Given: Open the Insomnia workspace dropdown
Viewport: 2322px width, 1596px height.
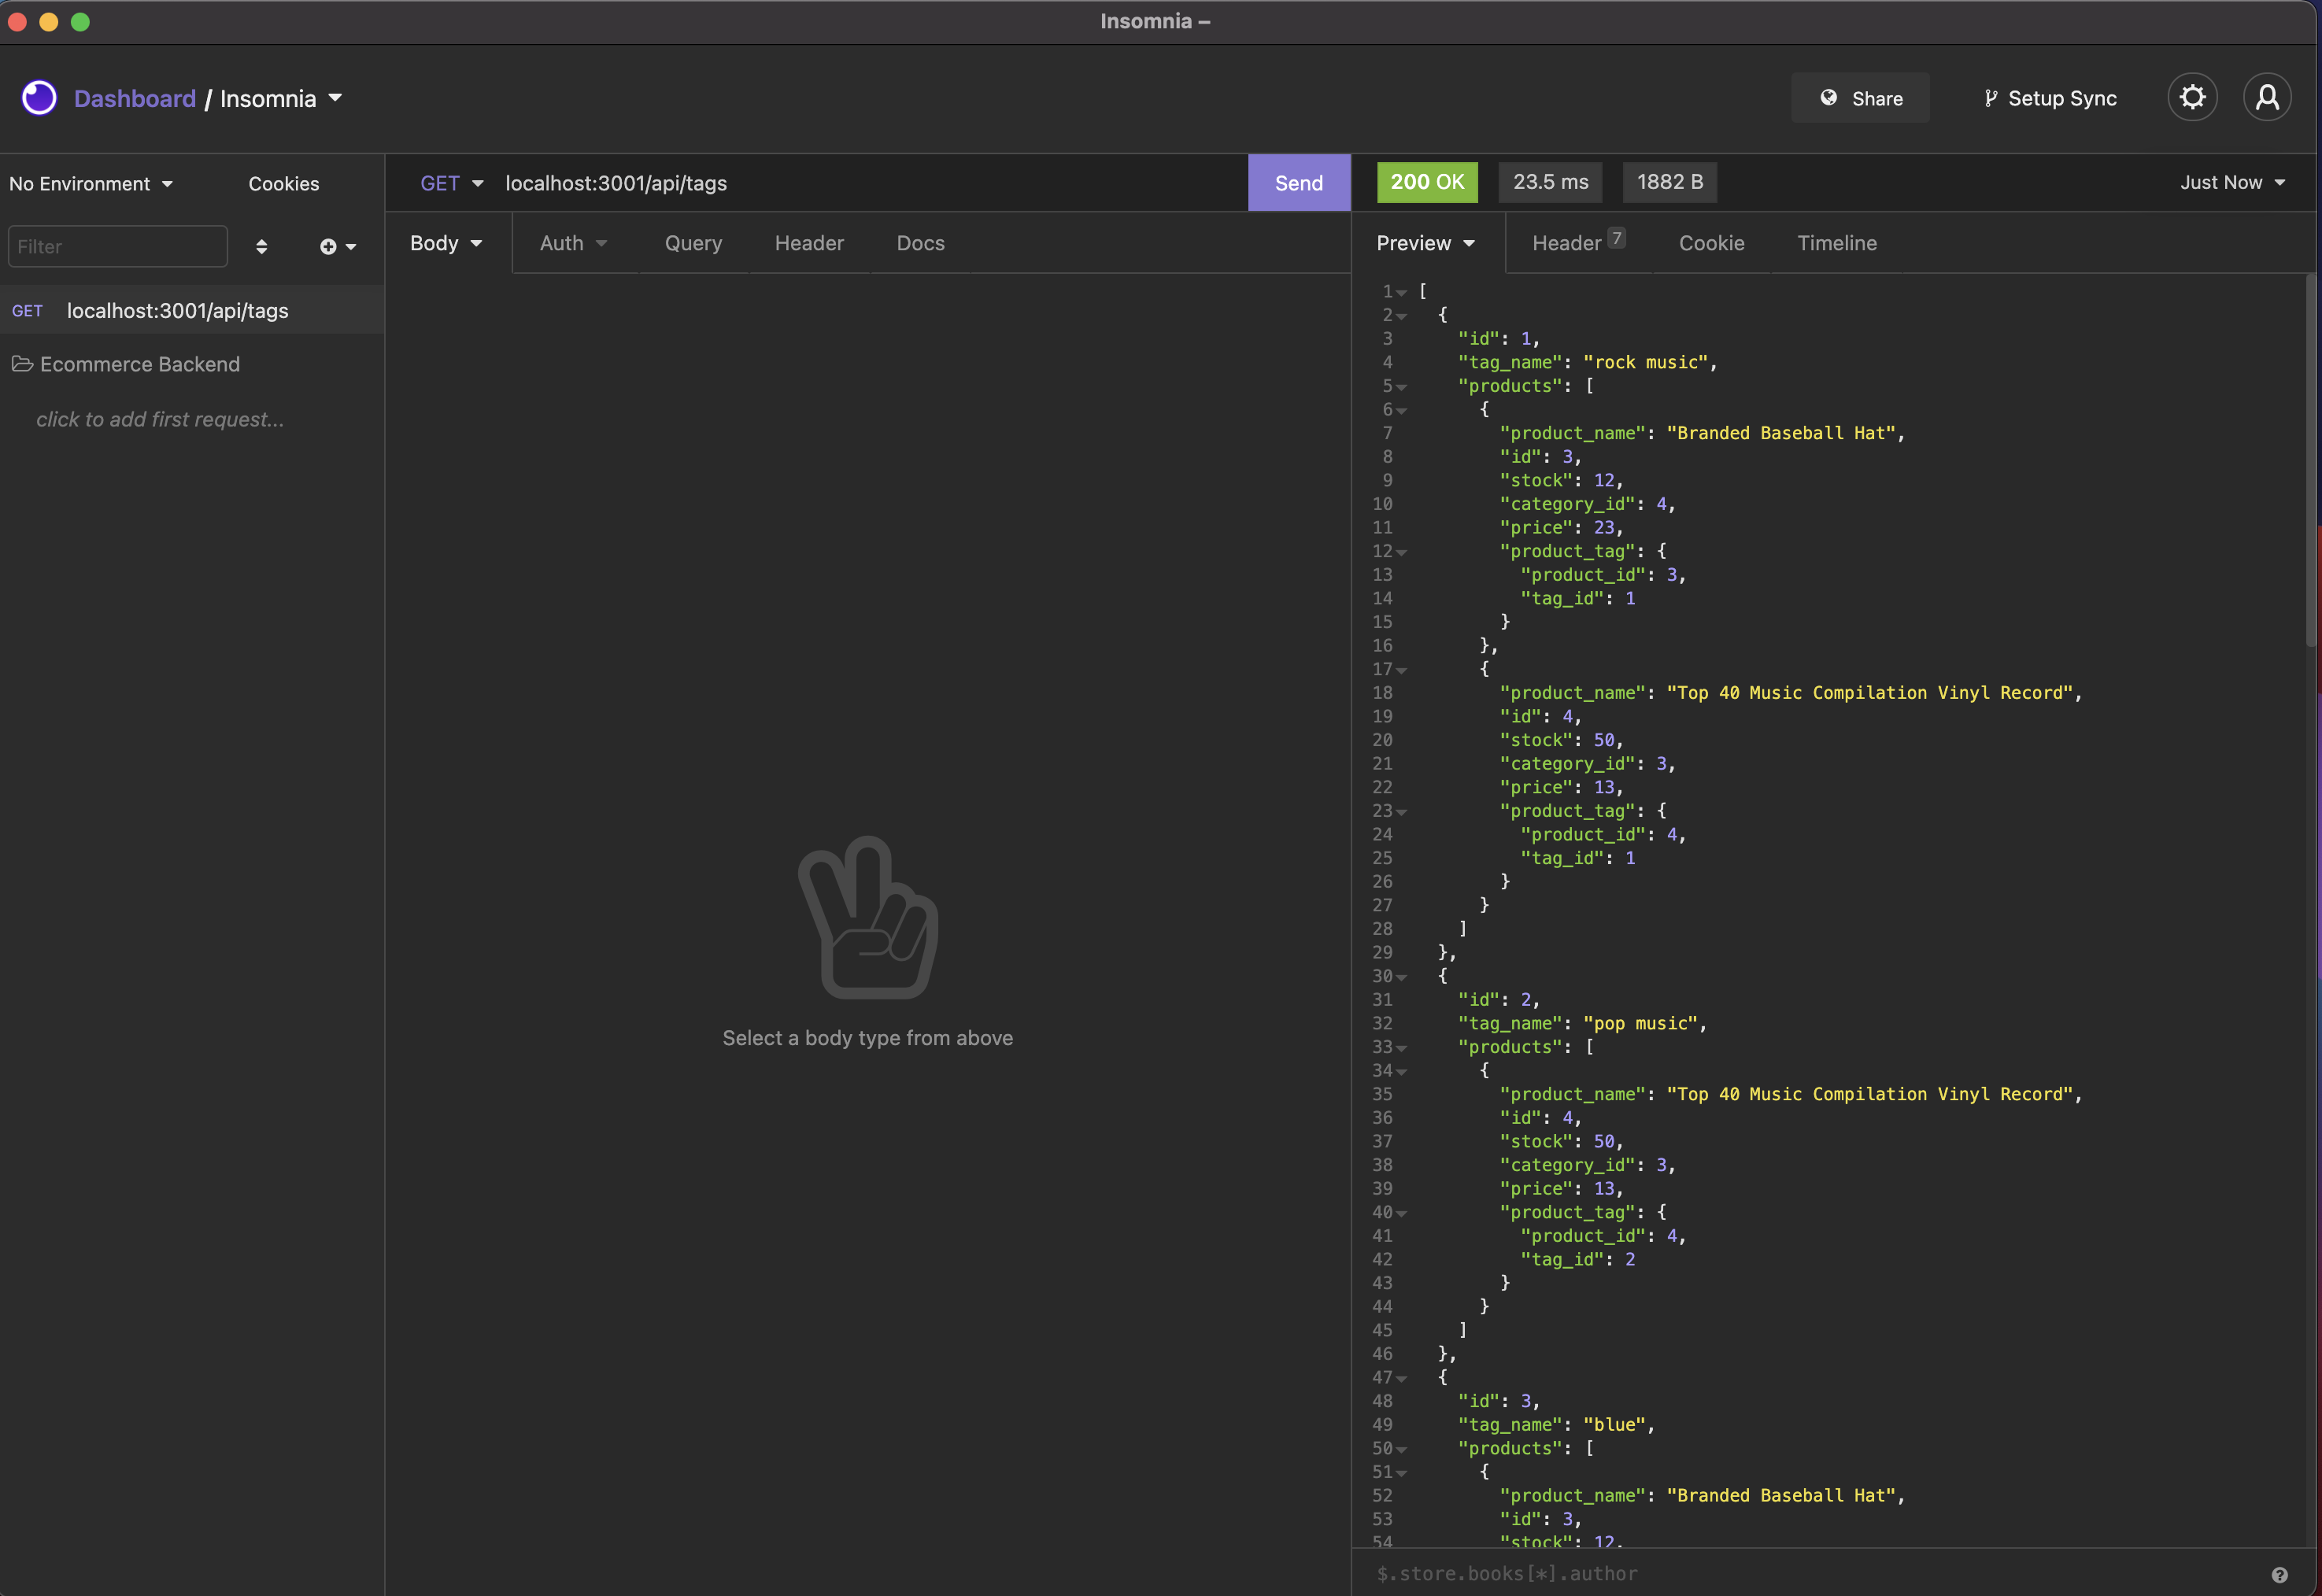Looking at the screenshot, I should [281, 98].
